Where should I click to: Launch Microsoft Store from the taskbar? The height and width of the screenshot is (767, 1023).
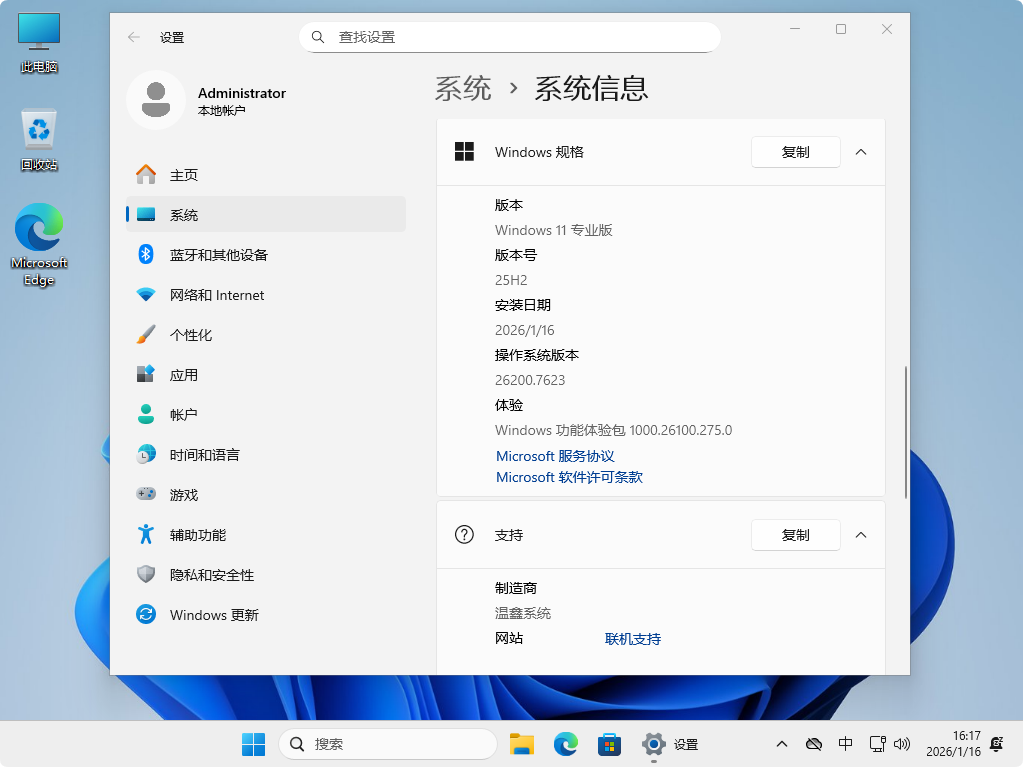[609, 744]
